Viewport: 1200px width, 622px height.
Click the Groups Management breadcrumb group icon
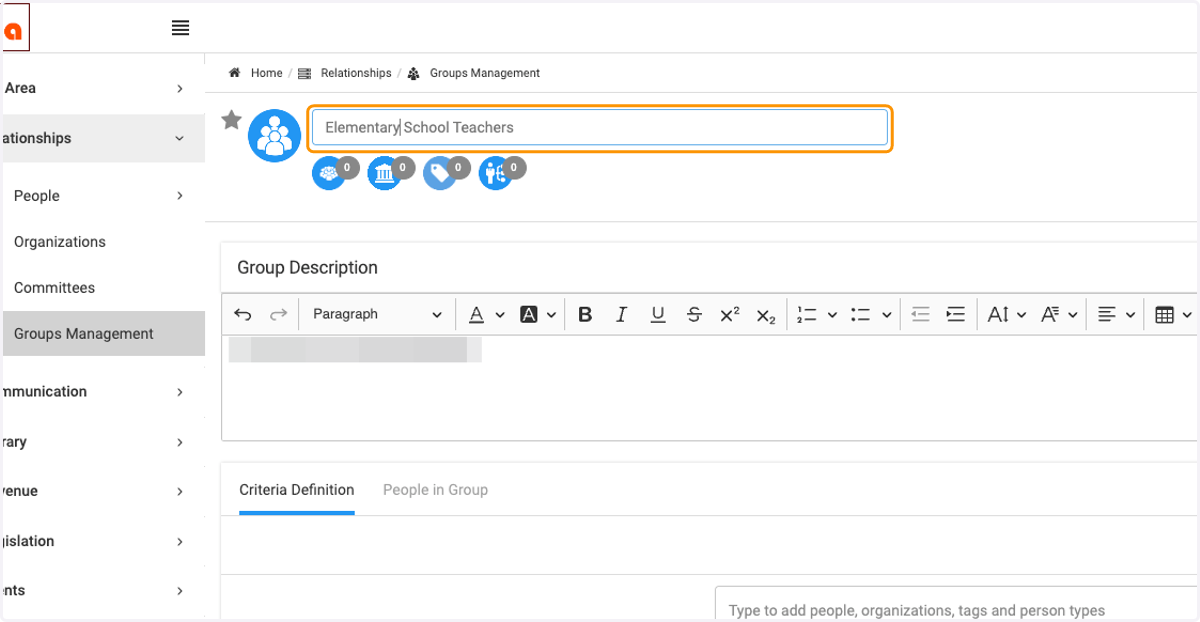click(414, 73)
